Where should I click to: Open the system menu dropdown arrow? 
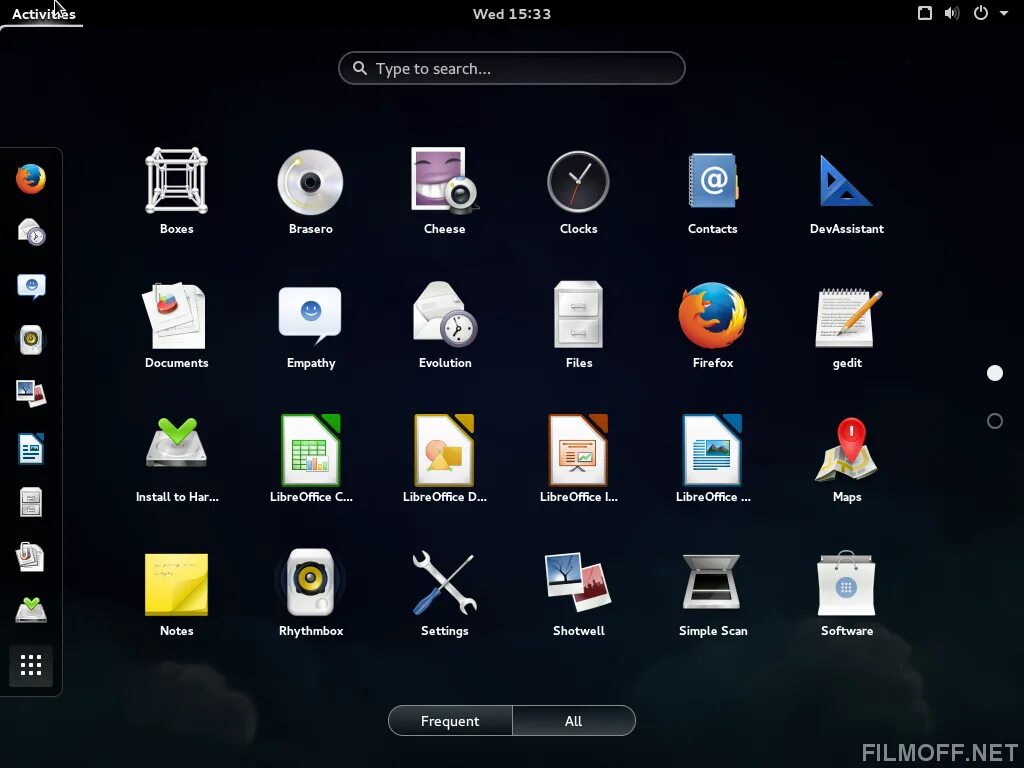[x=1004, y=13]
